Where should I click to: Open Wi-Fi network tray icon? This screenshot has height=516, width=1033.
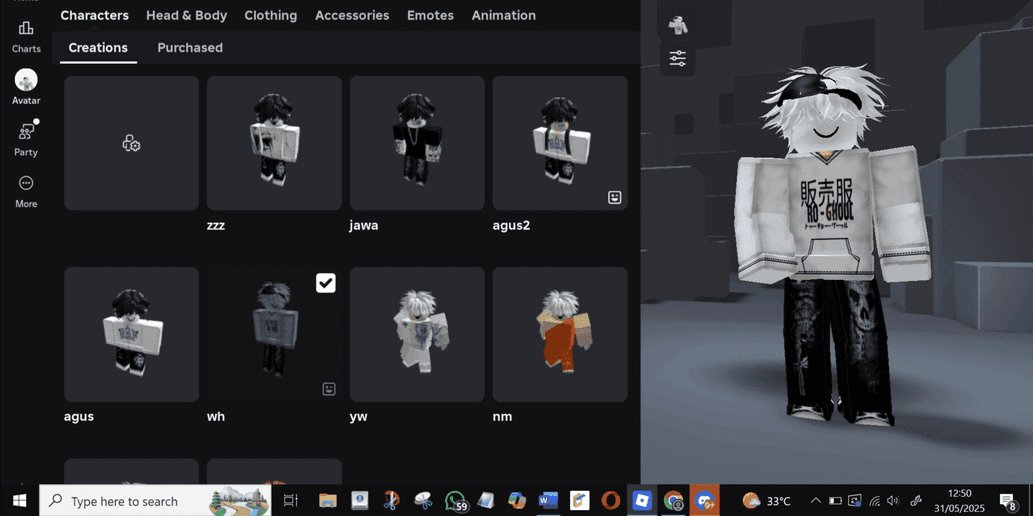tap(875, 501)
